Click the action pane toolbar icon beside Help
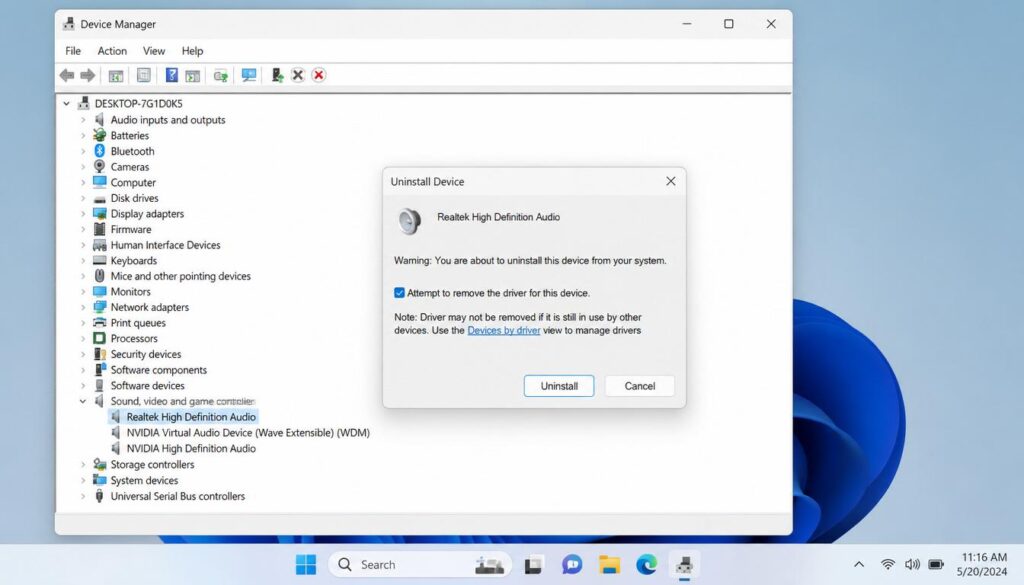Image resolution: width=1024 pixels, height=585 pixels. [193, 76]
